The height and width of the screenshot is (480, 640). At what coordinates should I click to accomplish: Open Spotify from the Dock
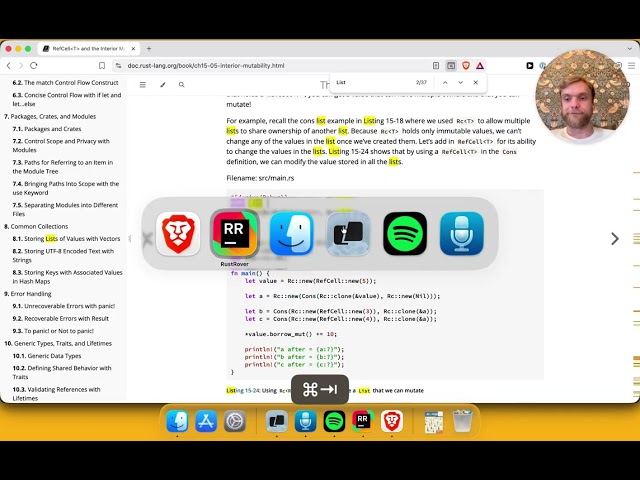click(334, 421)
